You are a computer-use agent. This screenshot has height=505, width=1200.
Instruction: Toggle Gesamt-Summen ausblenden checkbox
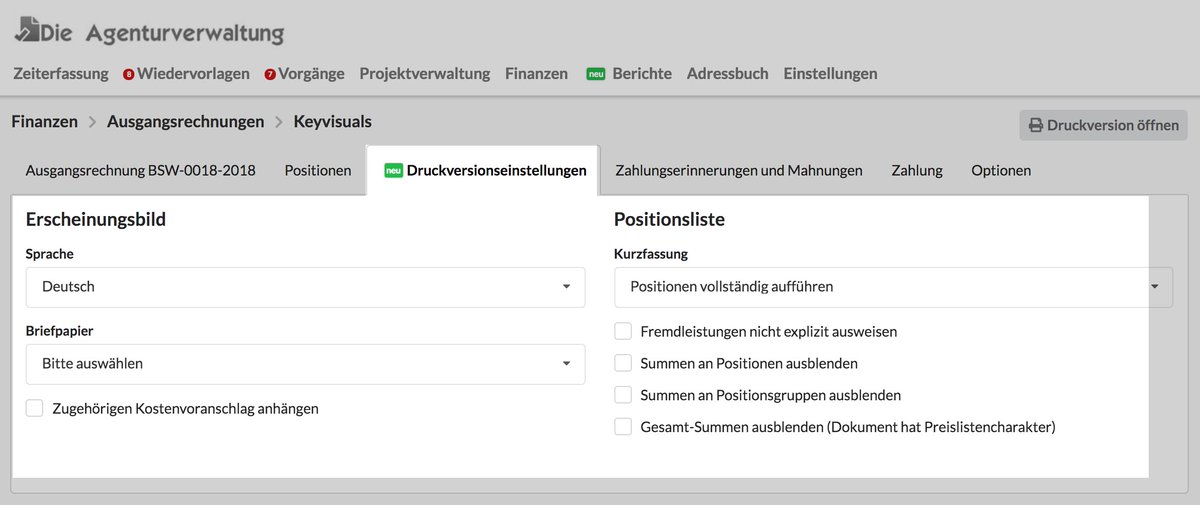[x=623, y=427]
